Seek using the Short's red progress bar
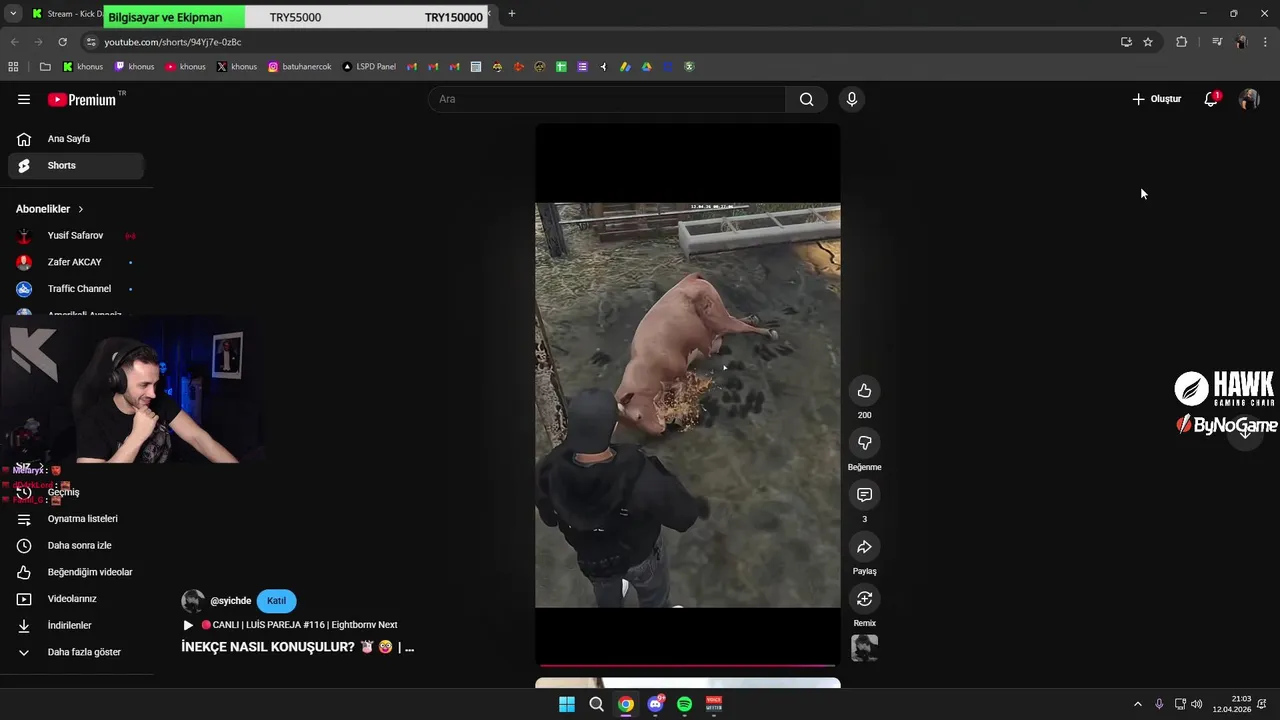 point(688,665)
